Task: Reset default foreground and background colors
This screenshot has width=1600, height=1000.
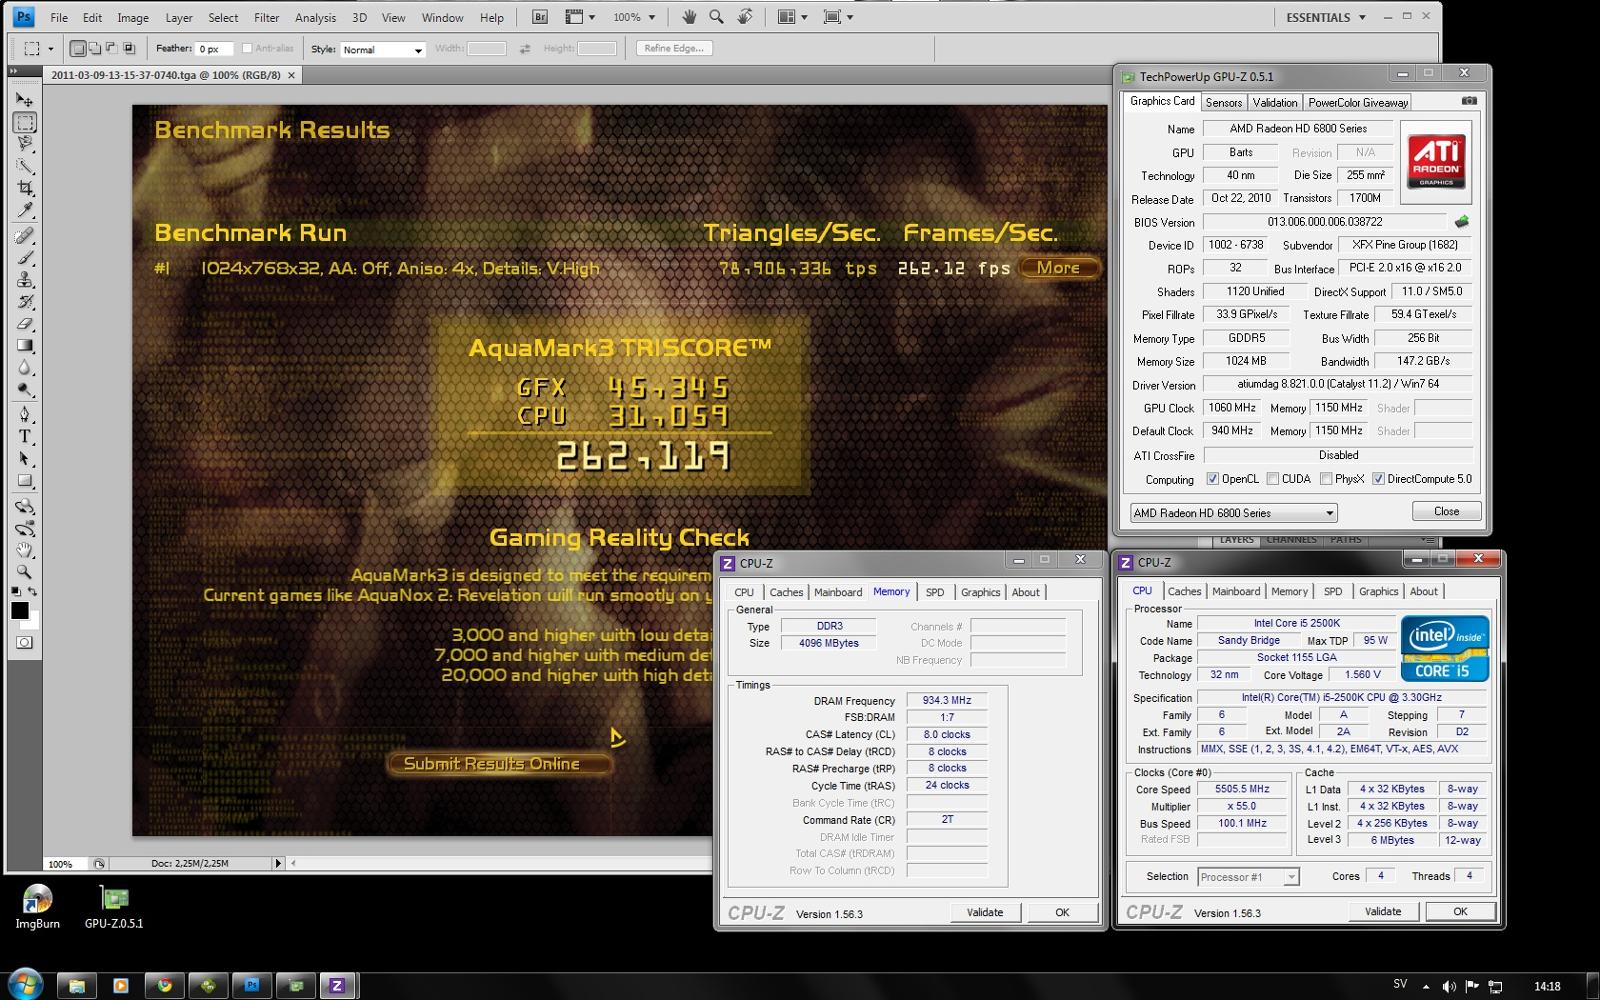Action: [17, 592]
